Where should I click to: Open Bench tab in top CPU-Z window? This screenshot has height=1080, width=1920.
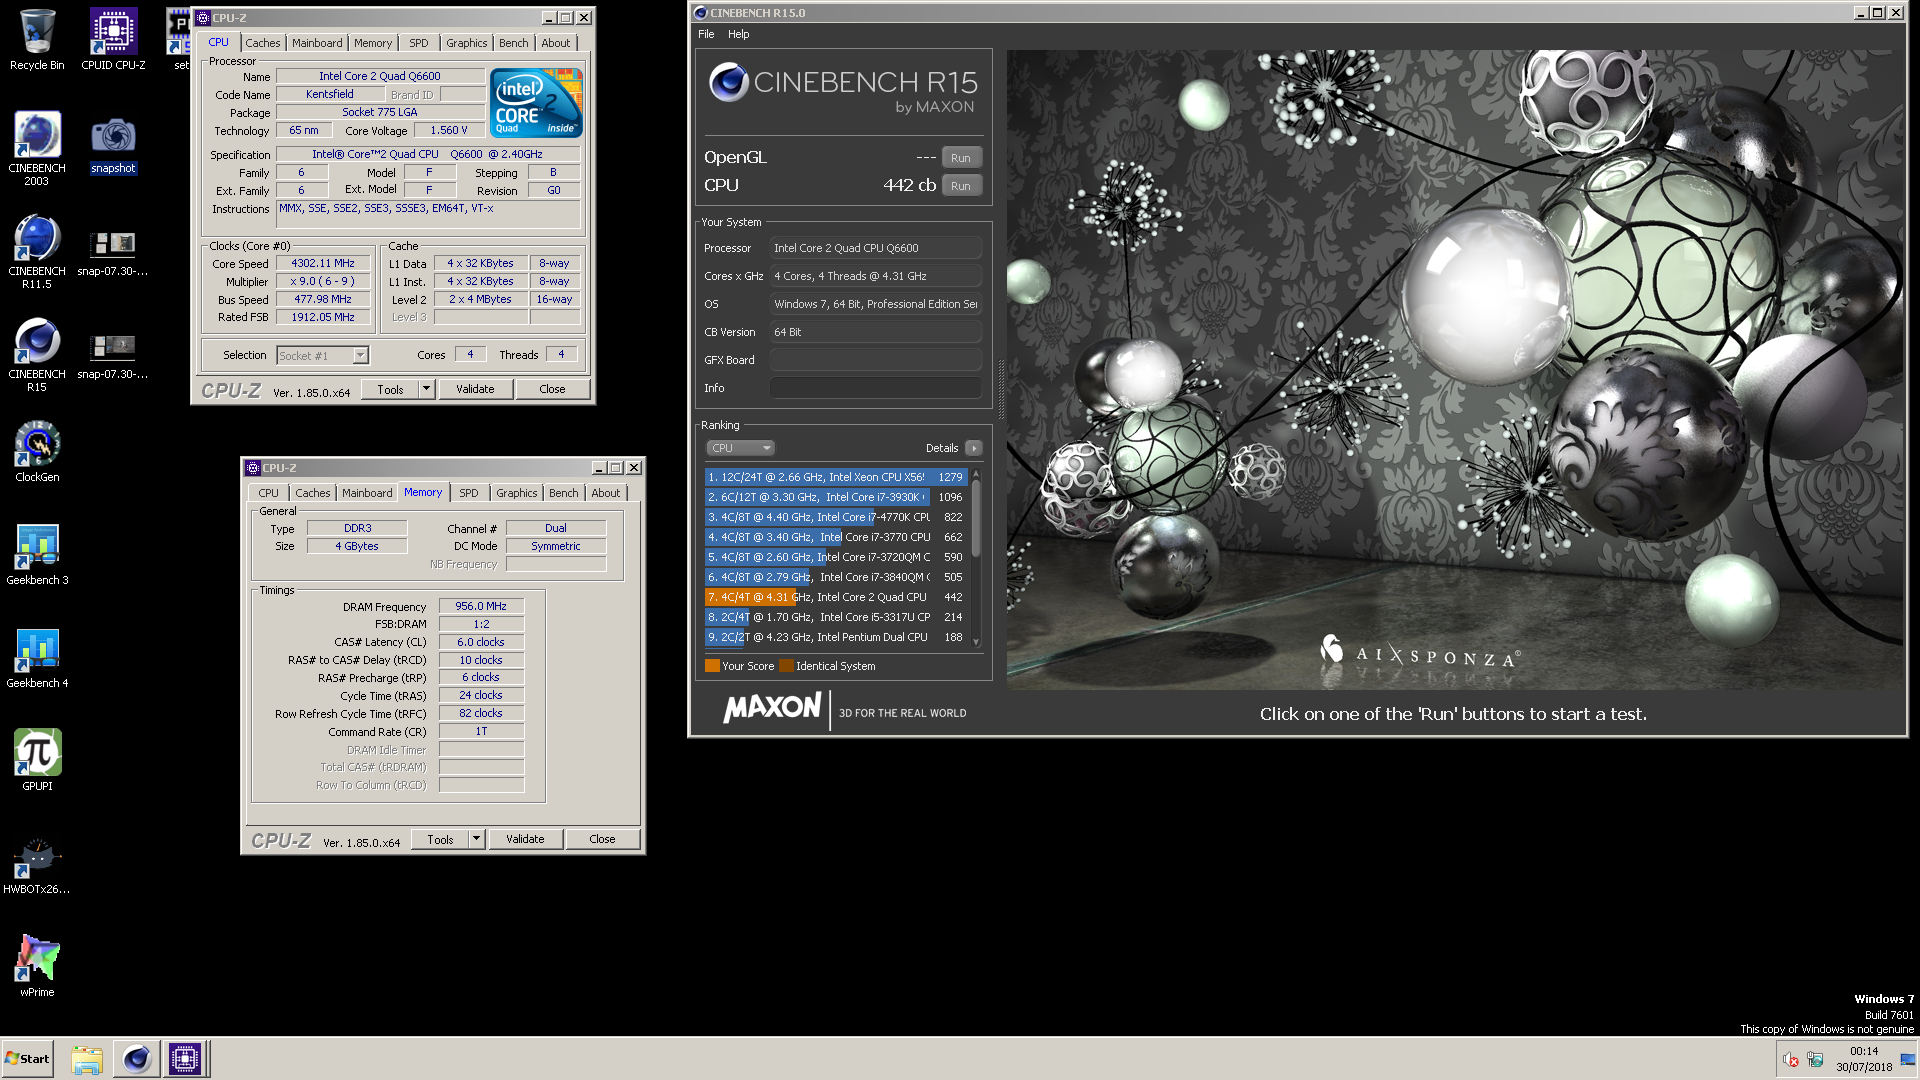pos(513,43)
